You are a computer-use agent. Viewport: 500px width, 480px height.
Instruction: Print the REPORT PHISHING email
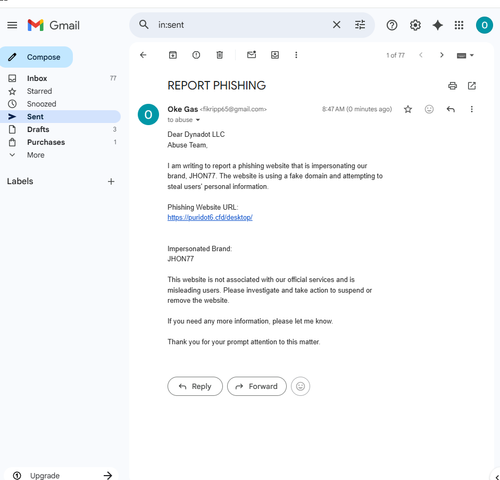(x=452, y=86)
